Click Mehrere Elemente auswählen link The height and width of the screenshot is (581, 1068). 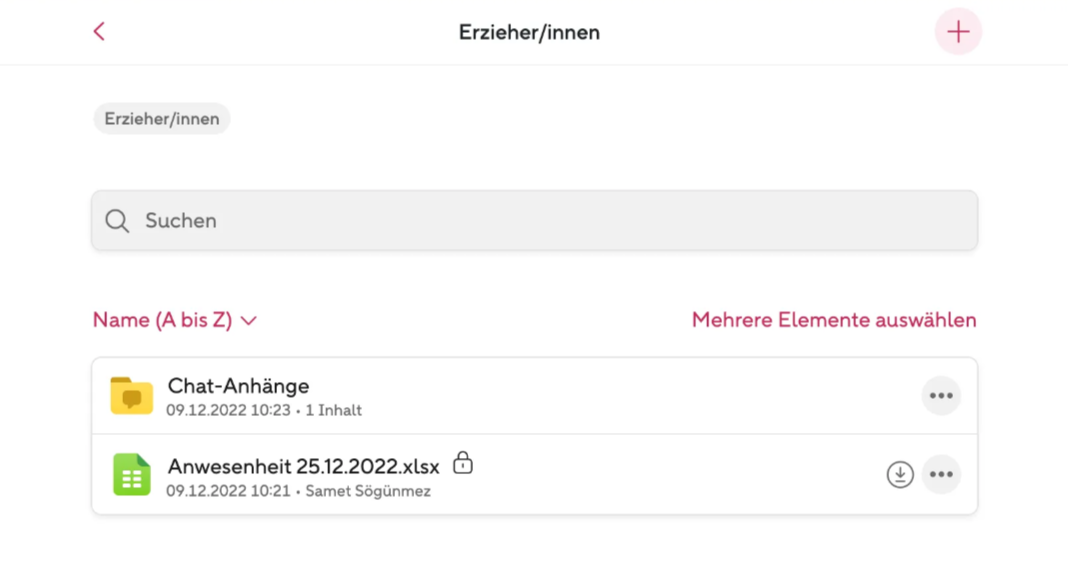[834, 320]
